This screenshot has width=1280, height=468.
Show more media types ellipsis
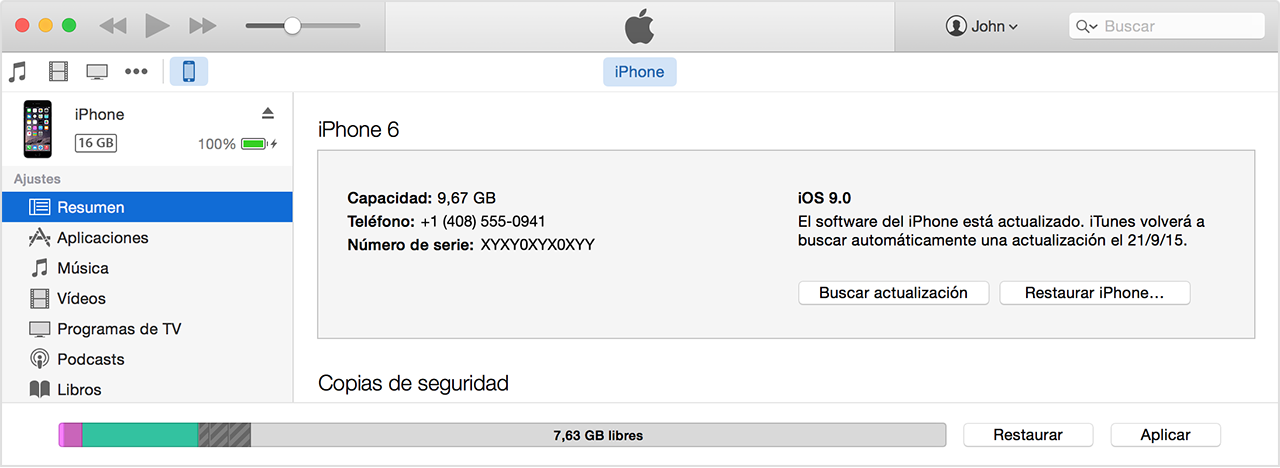click(x=136, y=72)
